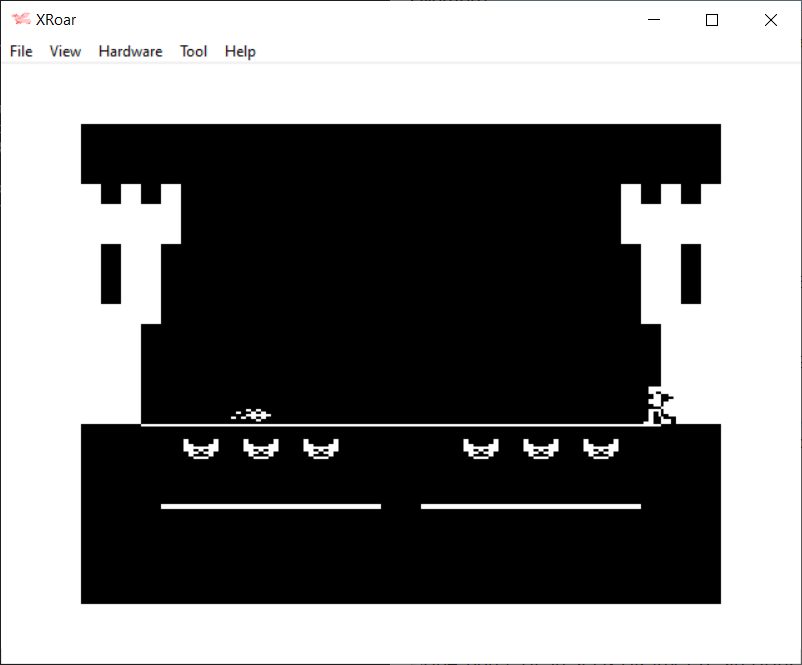Open the File menu
Image resolution: width=802 pixels, height=665 pixels.
click(21, 51)
